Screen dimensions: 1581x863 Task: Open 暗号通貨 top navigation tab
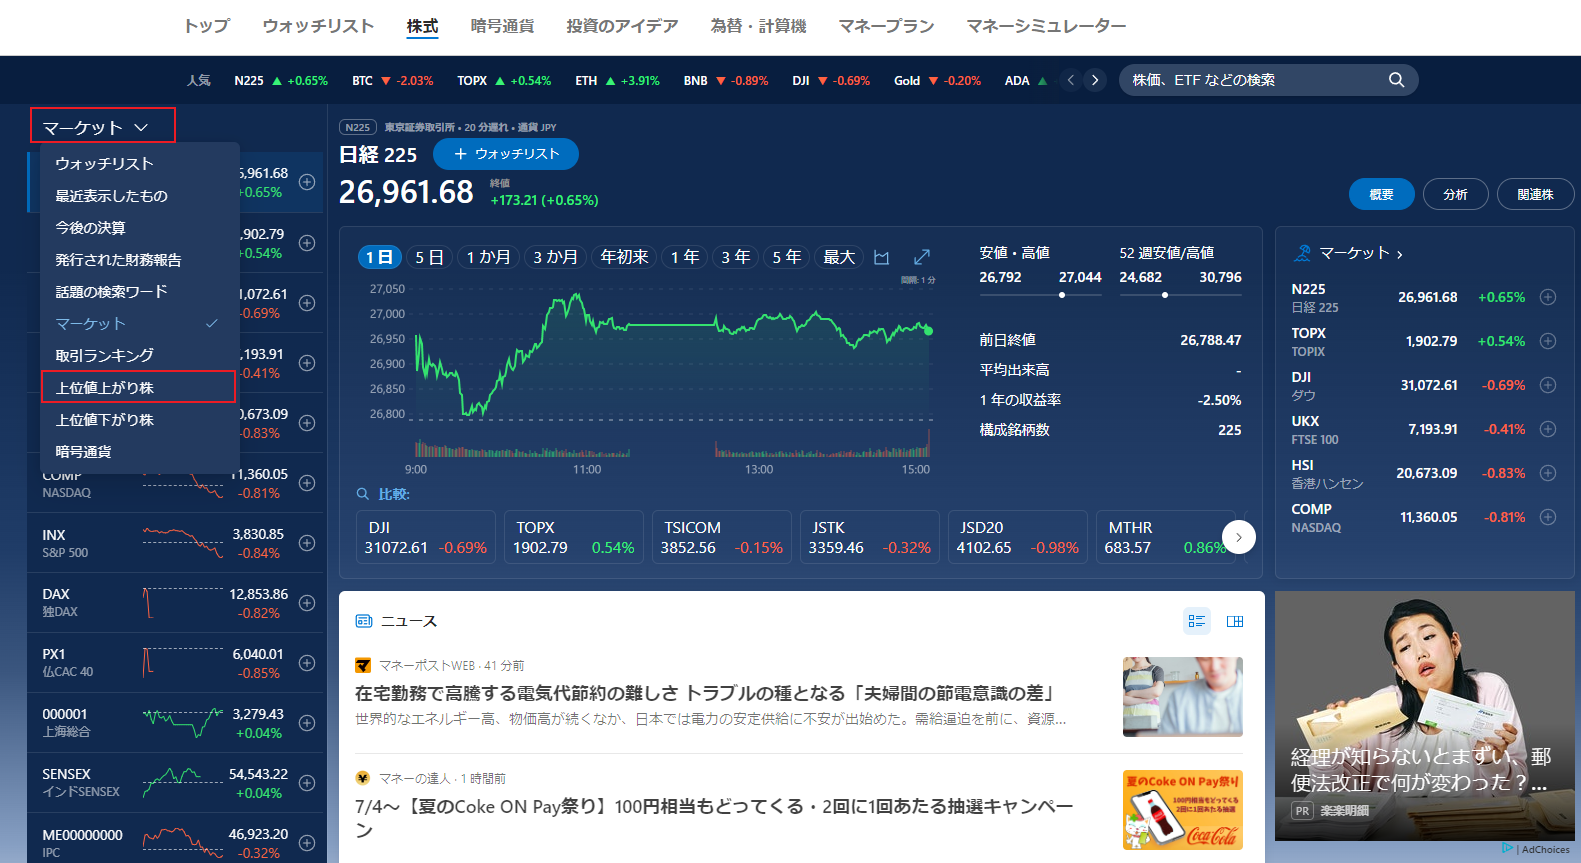click(x=502, y=26)
